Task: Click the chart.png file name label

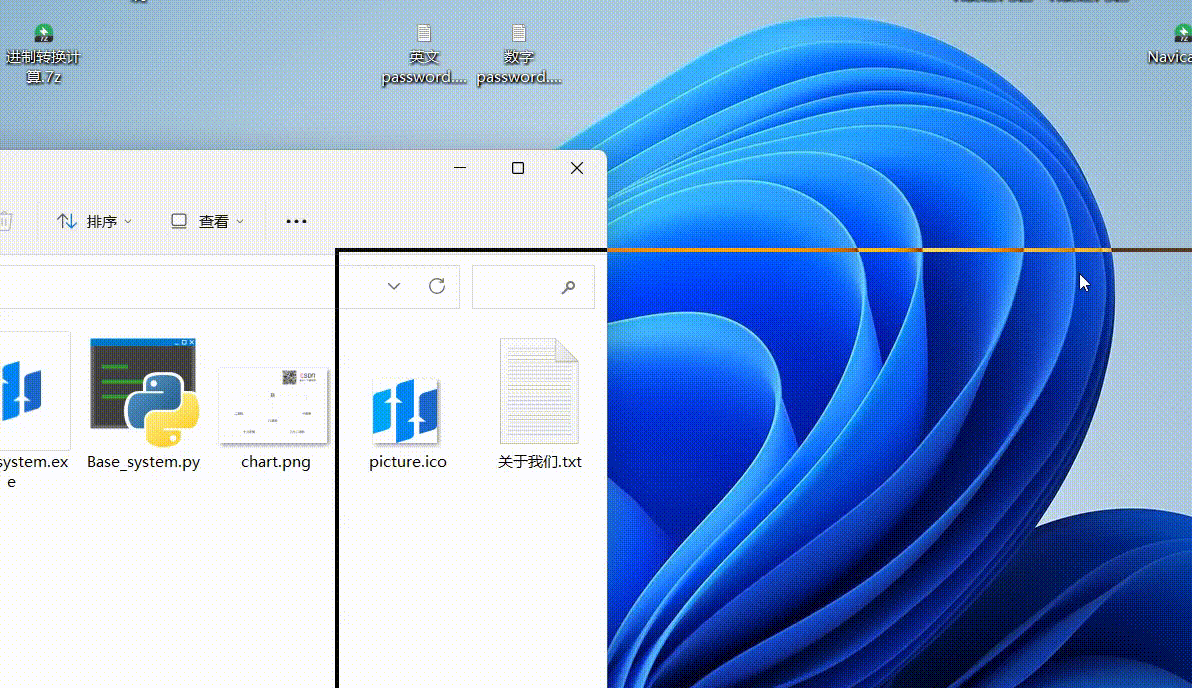Action: tap(276, 462)
